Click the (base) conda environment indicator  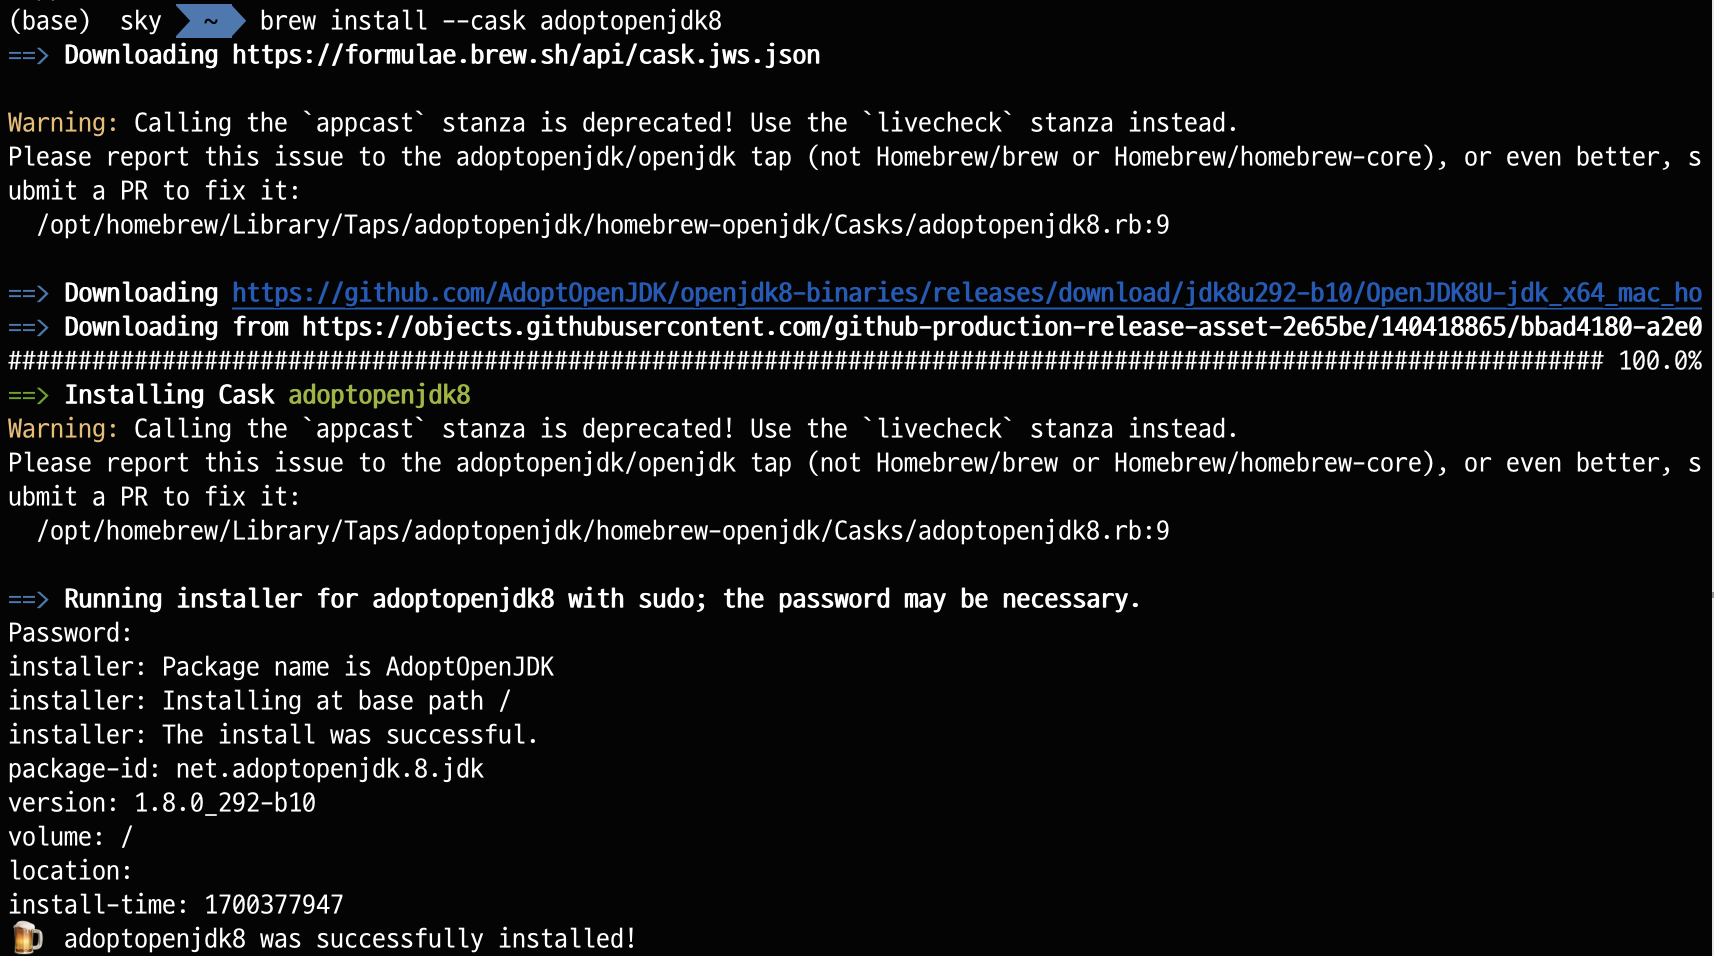click(49, 21)
